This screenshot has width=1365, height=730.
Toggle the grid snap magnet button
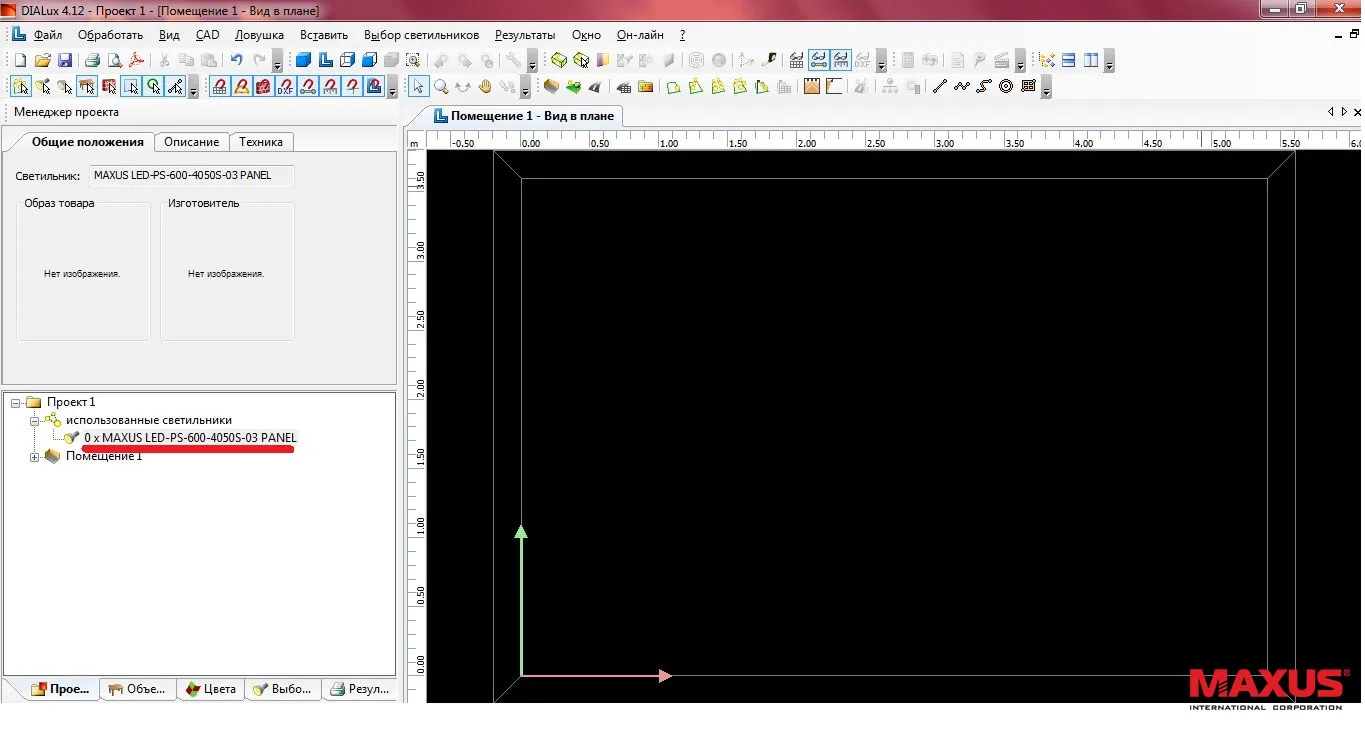(x=219, y=87)
